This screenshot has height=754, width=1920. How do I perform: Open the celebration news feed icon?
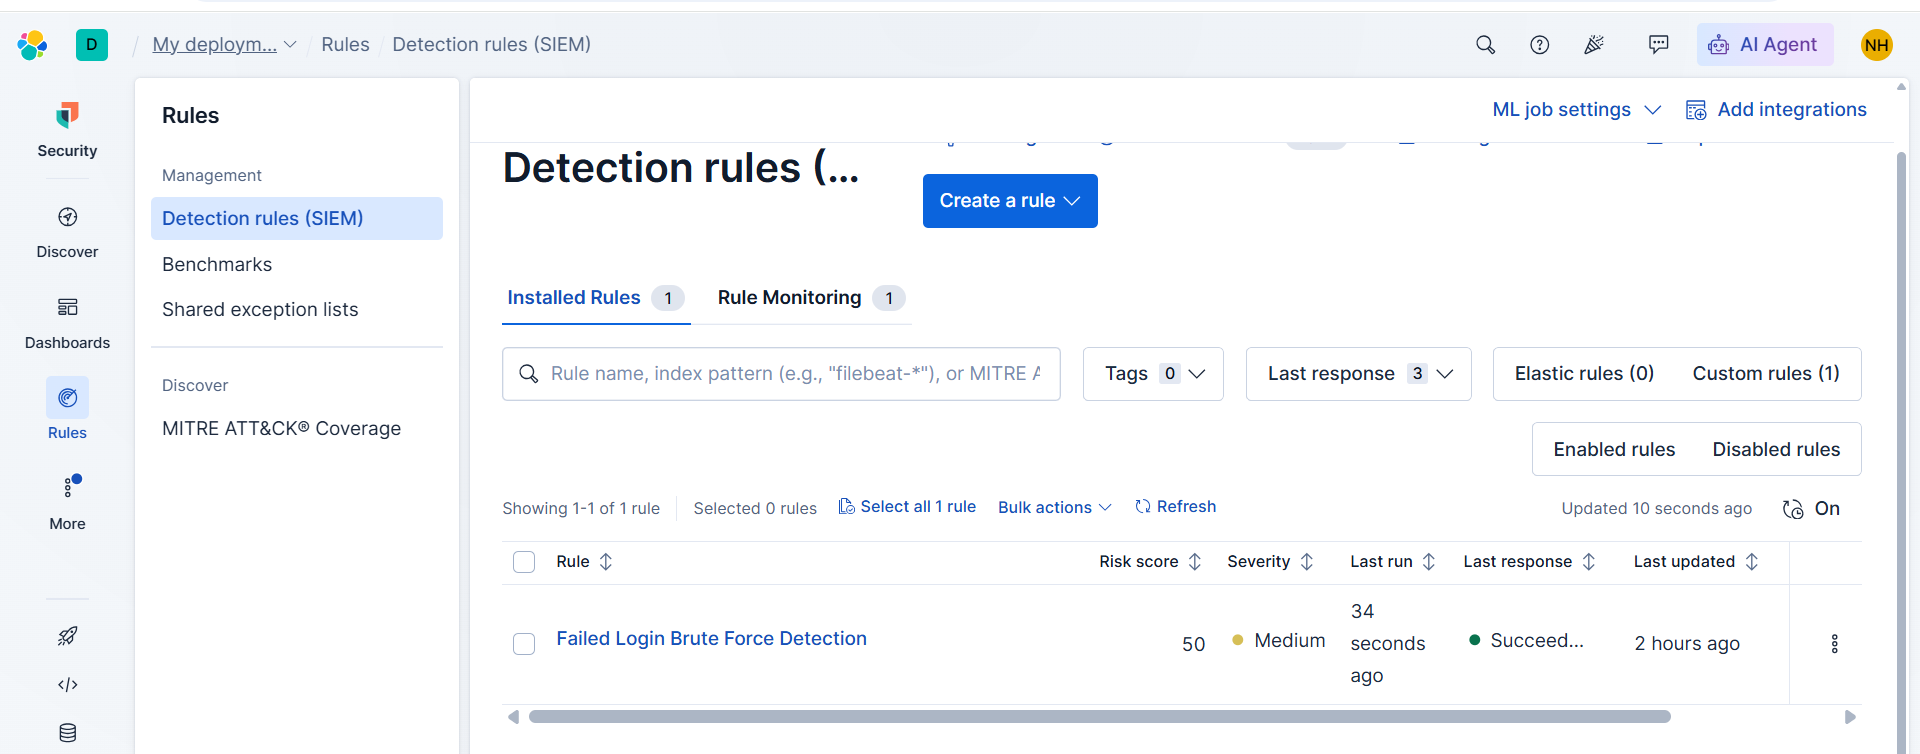(x=1594, y=44)
